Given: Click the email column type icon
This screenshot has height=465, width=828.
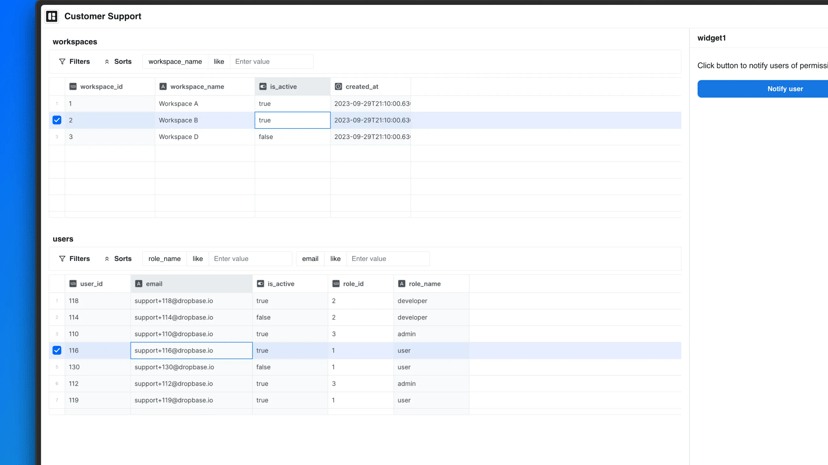Looking at the screenshot, I should 139,284.
